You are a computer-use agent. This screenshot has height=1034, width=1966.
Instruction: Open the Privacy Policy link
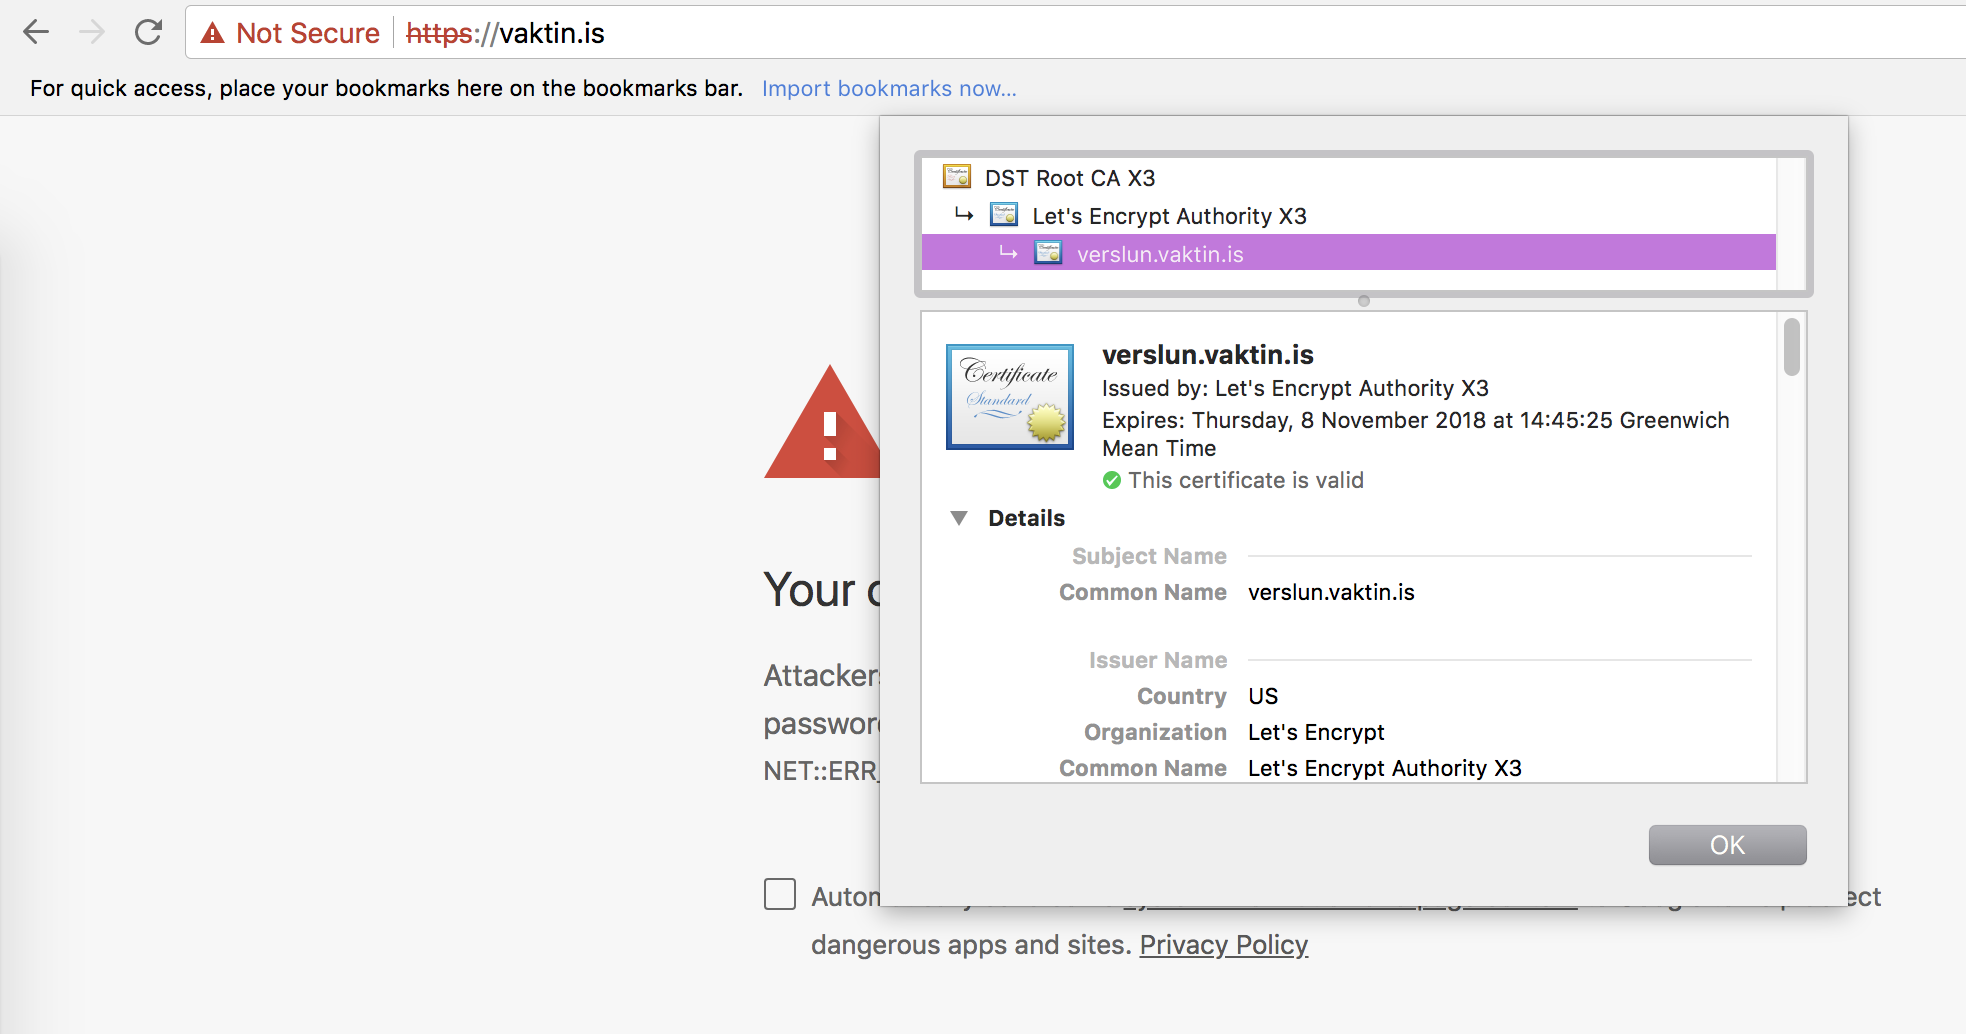(x=1223, y=945)
